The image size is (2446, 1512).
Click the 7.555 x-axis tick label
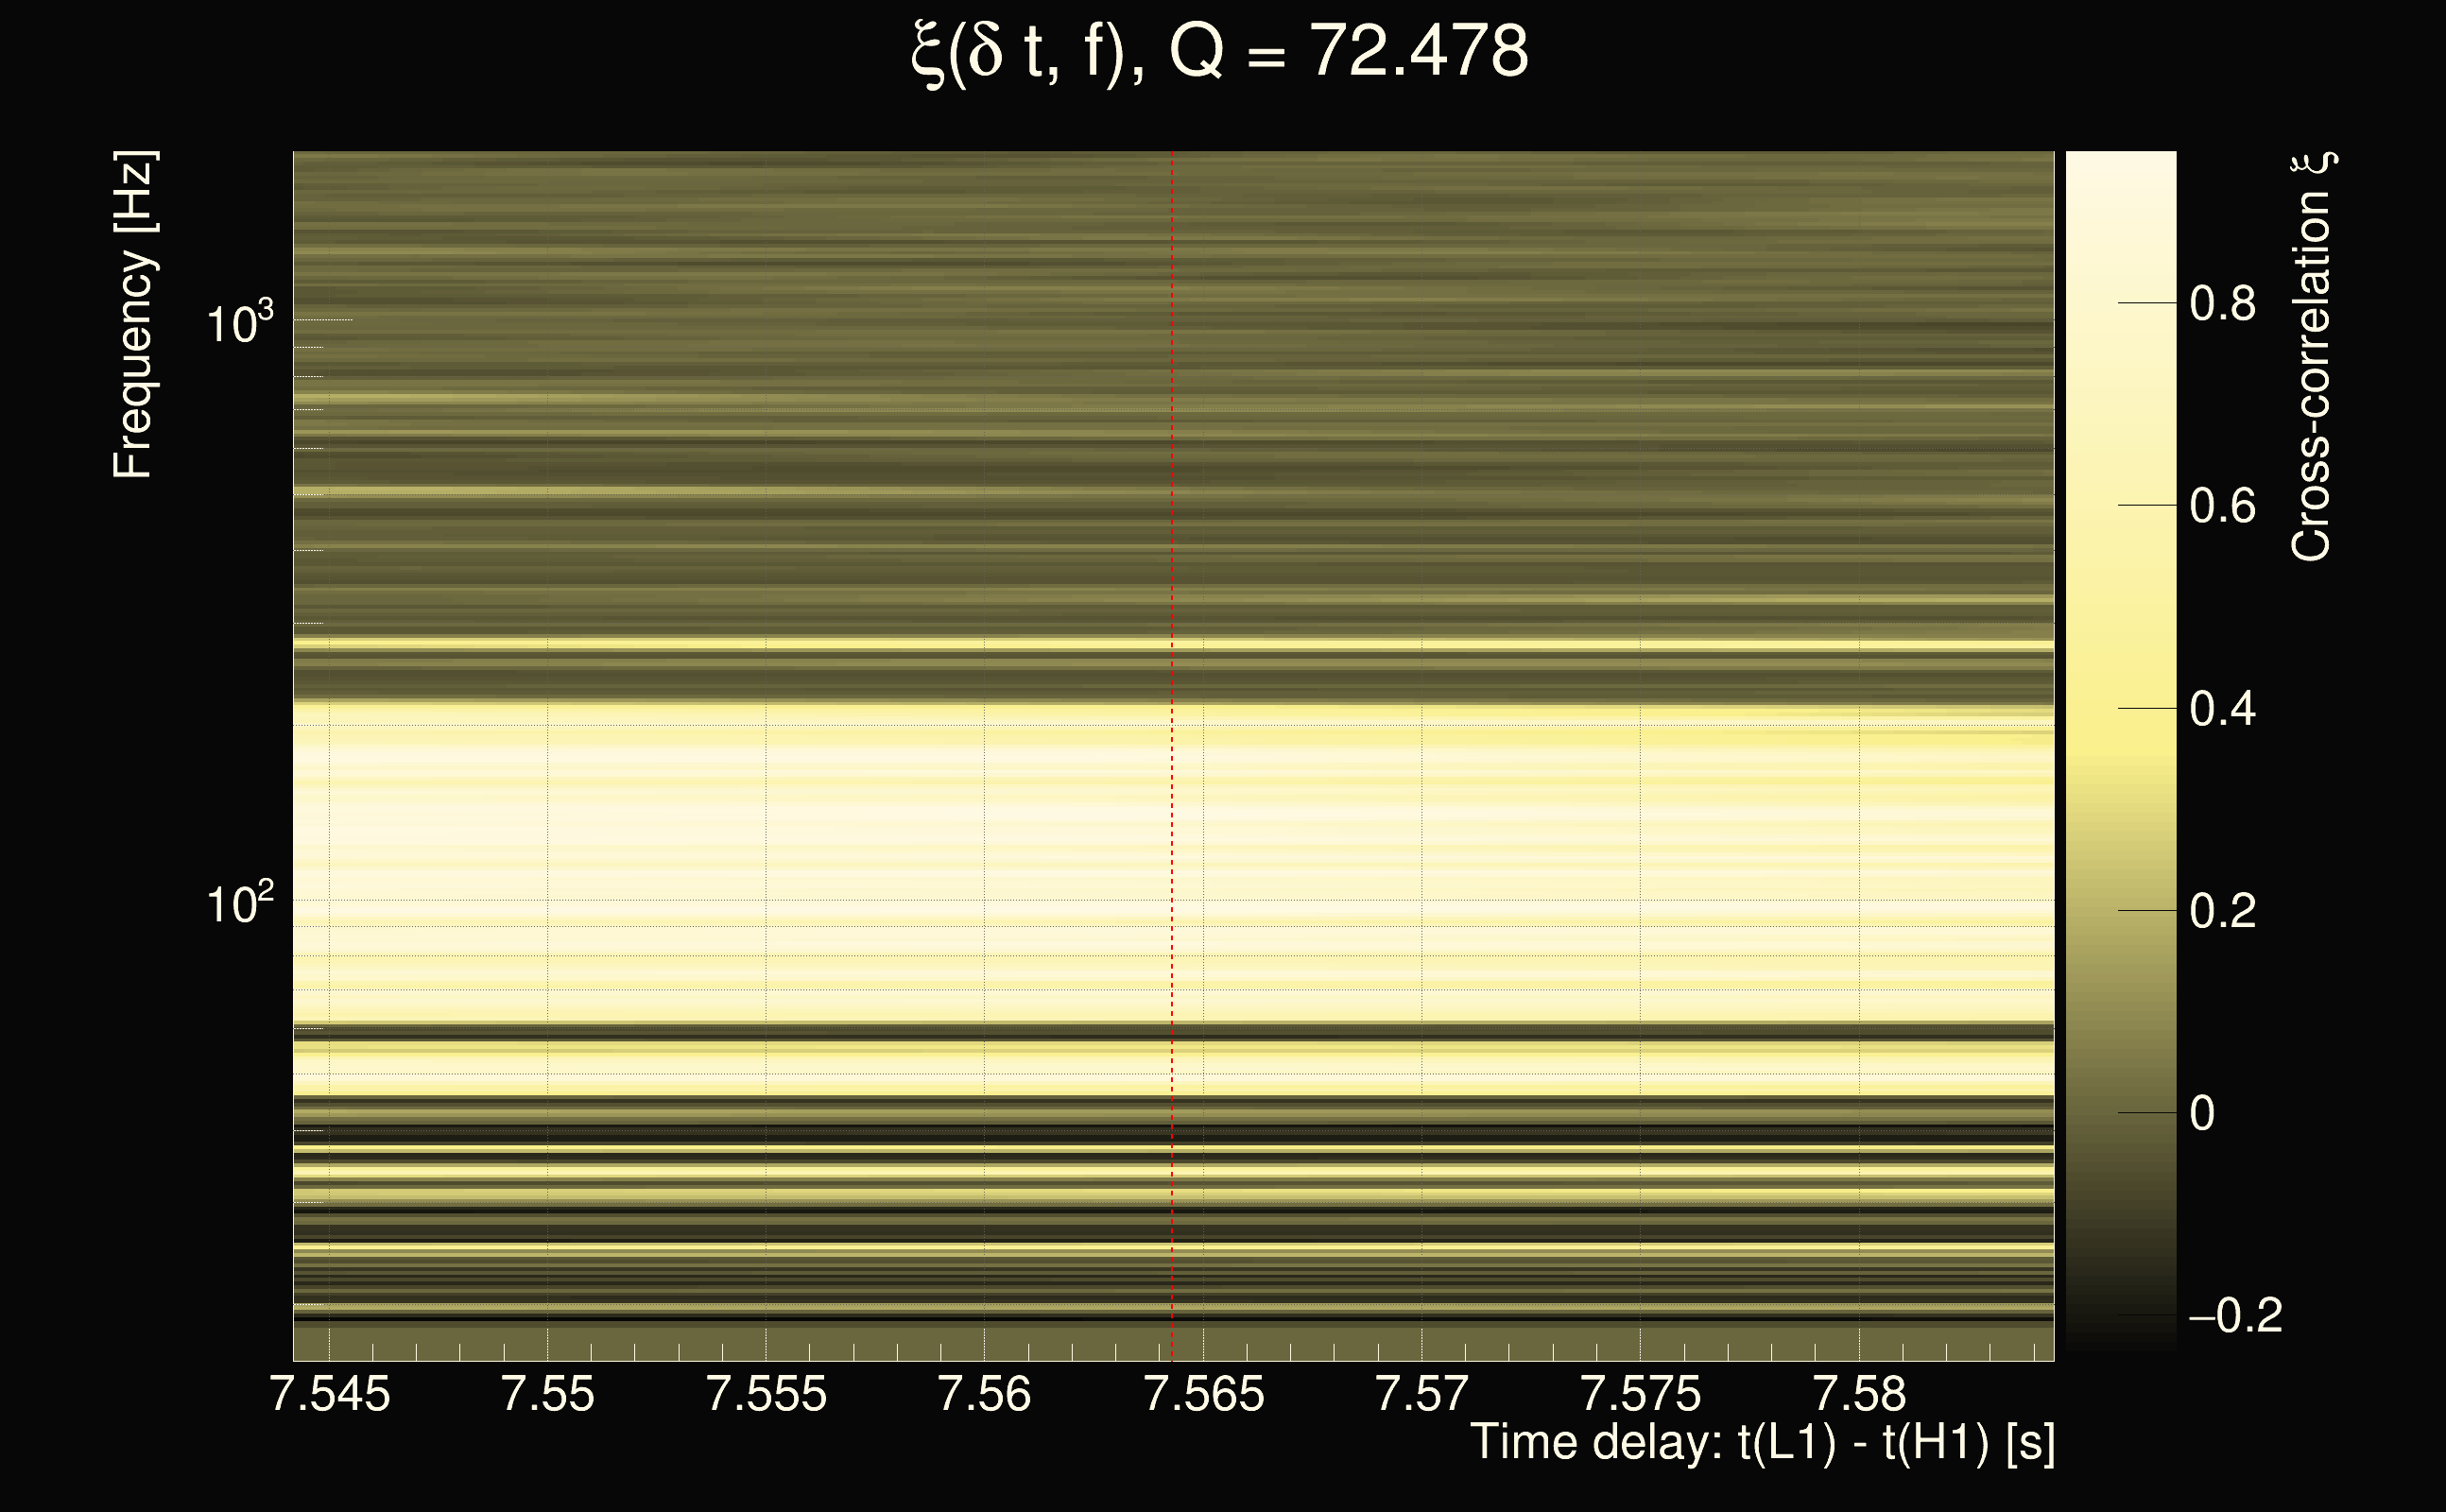coord(766,1394)
